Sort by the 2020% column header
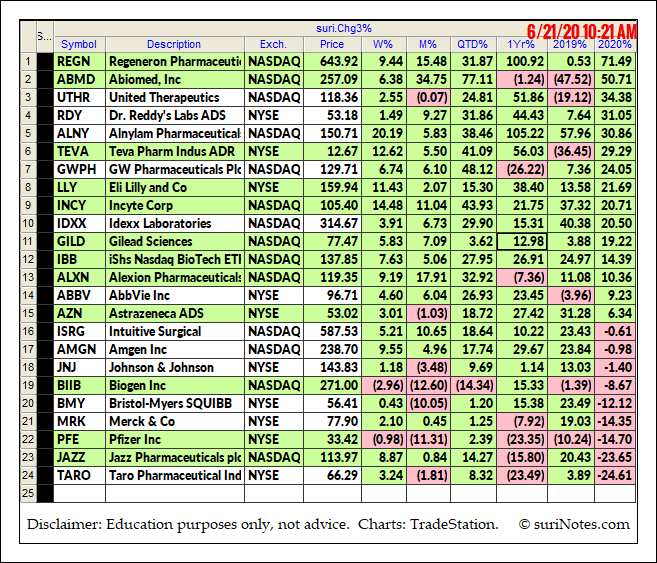Image resolution: width=657 pixels, height=563 pixels. [x=614, y=44]
